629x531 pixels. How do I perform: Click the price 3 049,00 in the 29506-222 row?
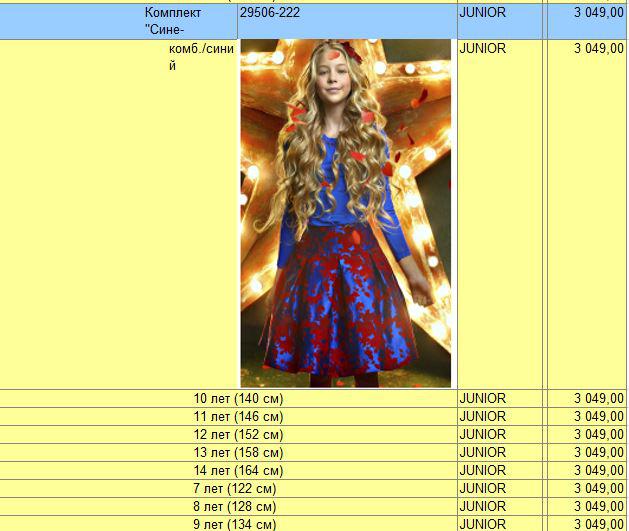pos(598,13)
